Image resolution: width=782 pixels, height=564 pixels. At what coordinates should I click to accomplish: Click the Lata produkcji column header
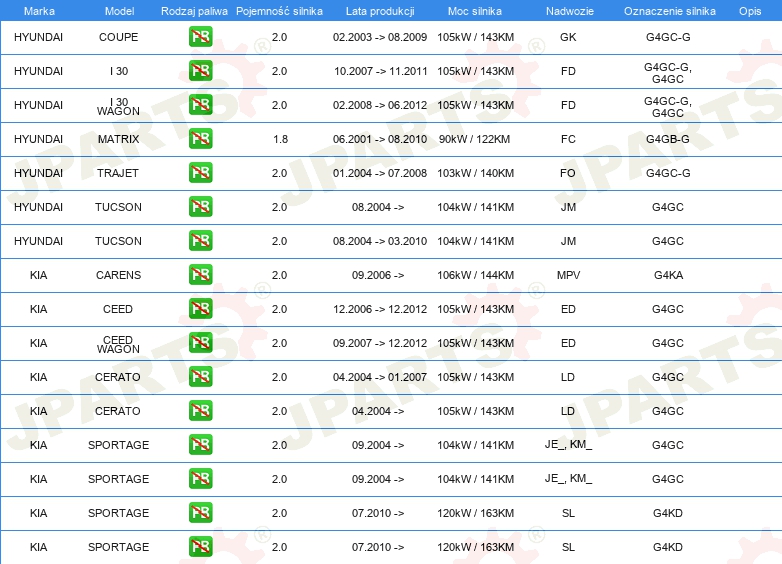(380, 11)
